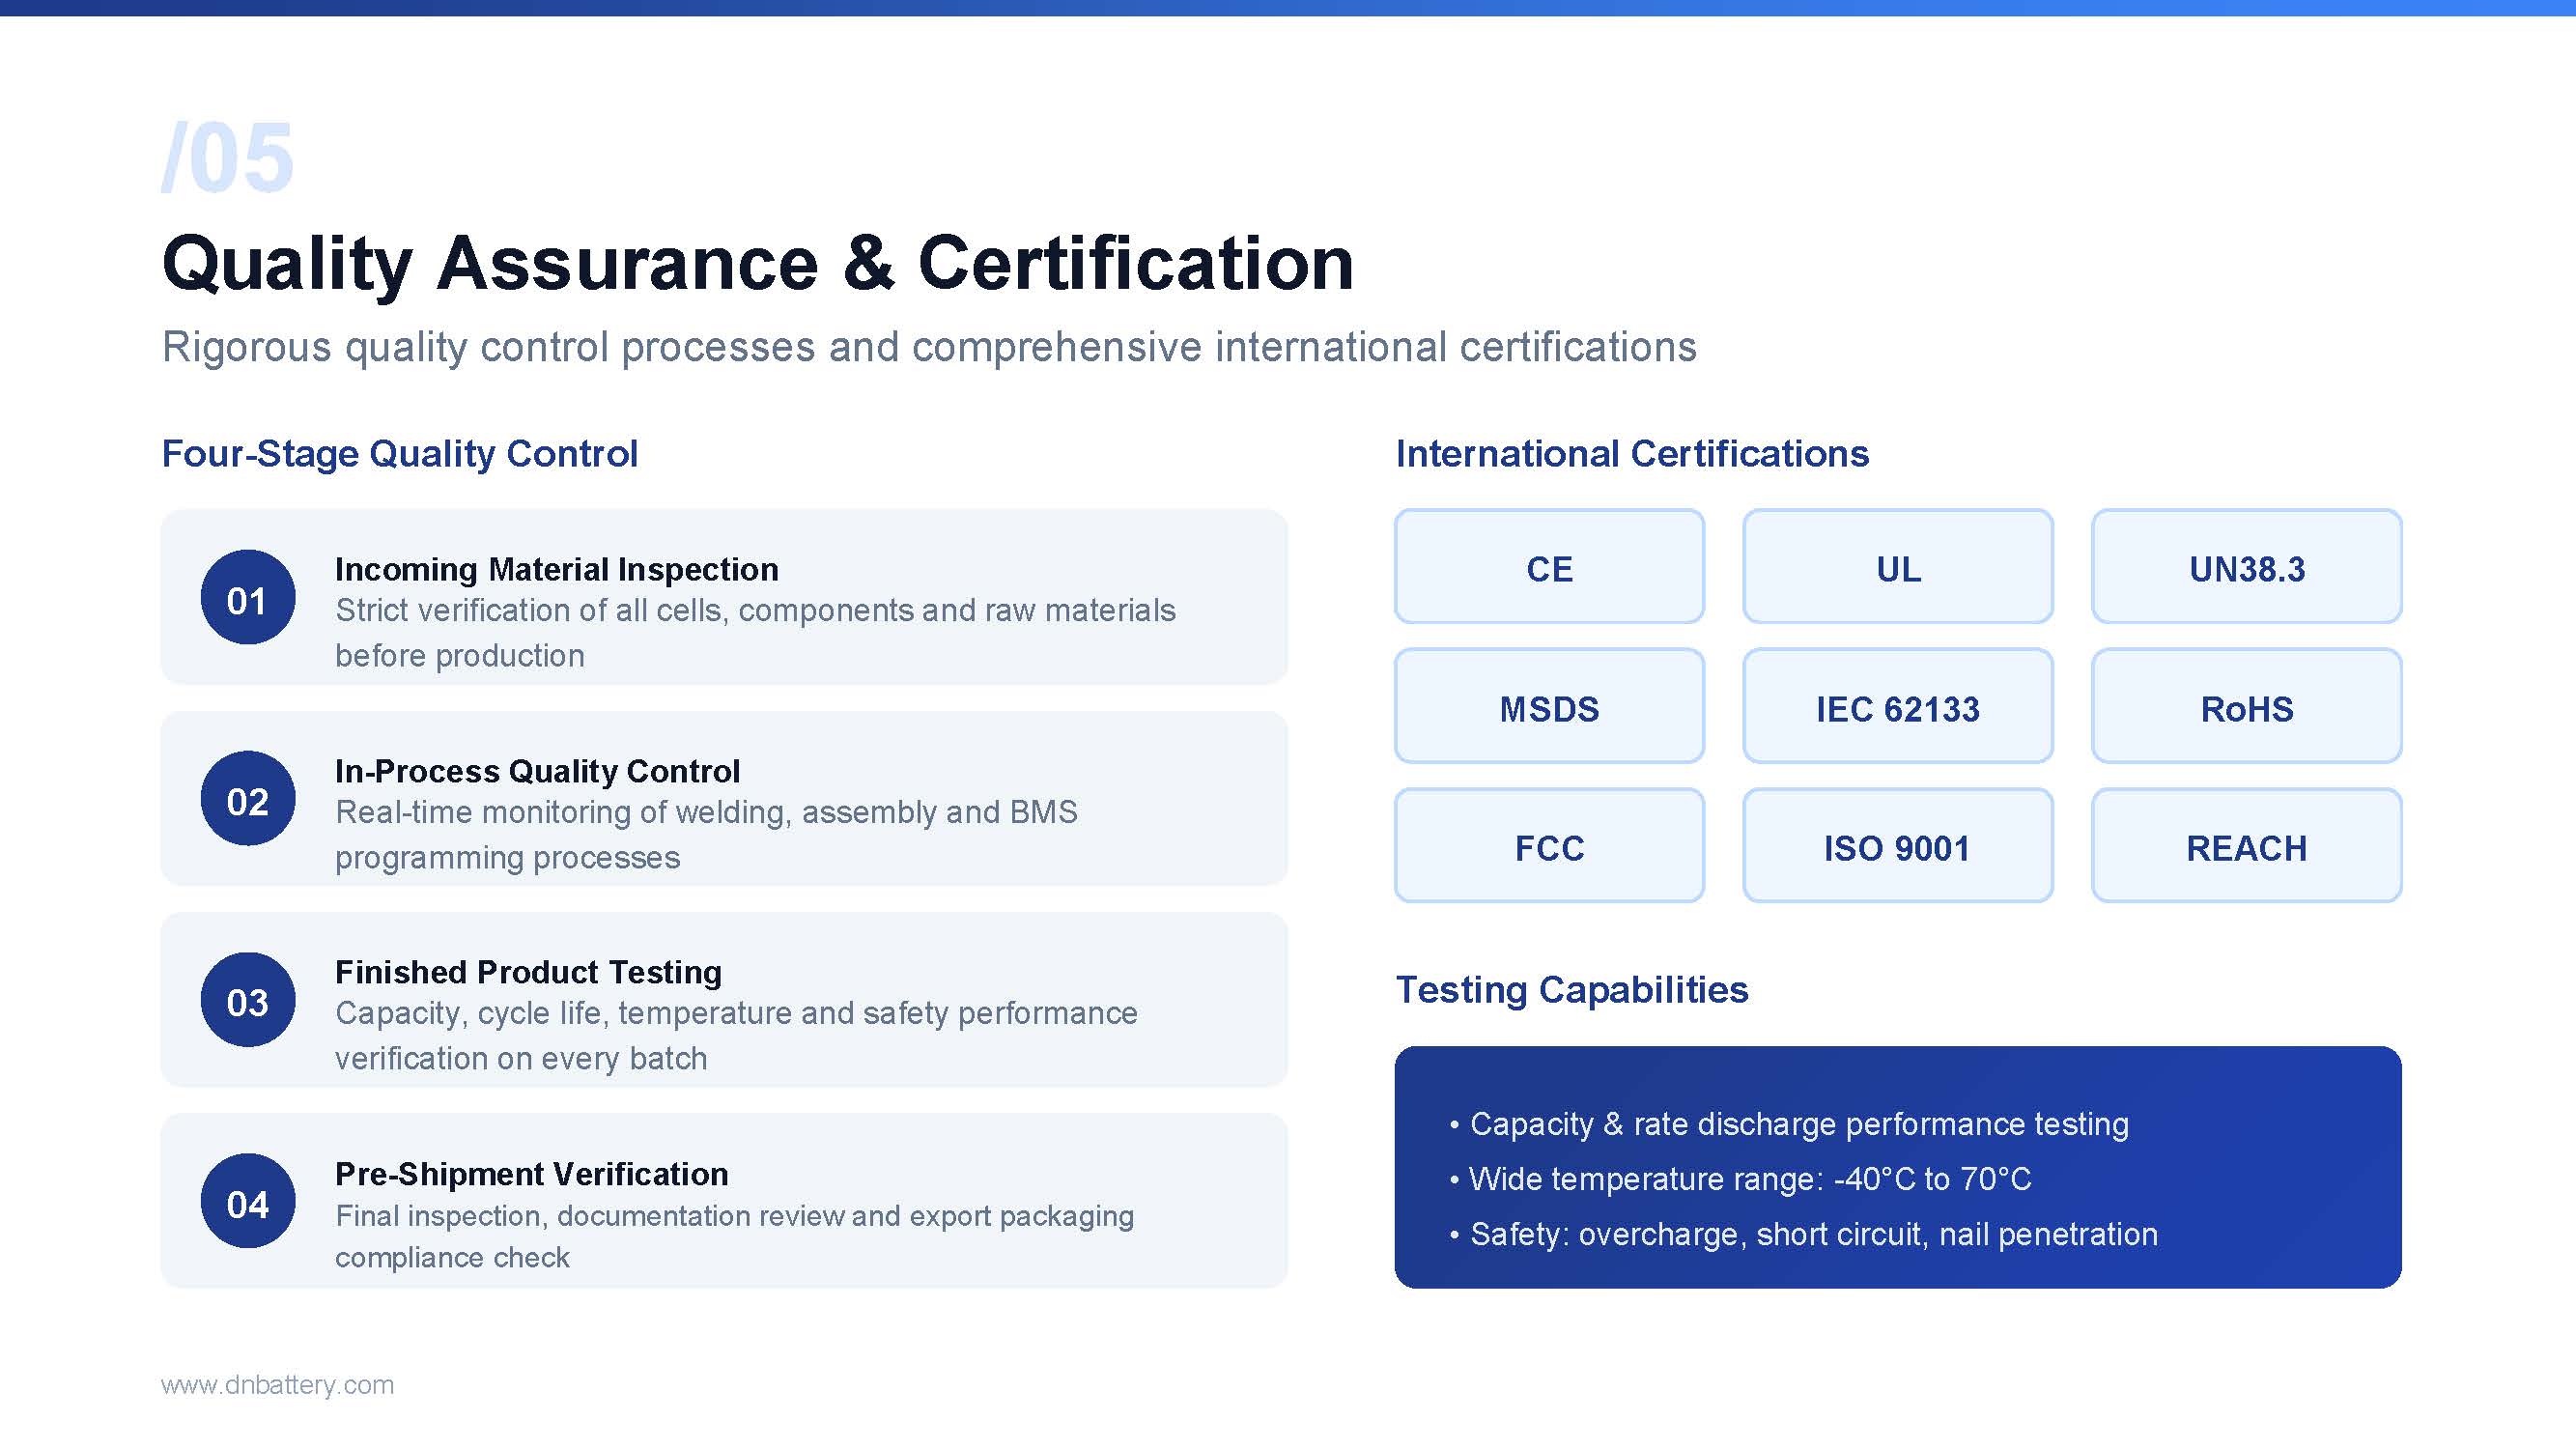Click the 02 step number circle

(x=247, y=798)
